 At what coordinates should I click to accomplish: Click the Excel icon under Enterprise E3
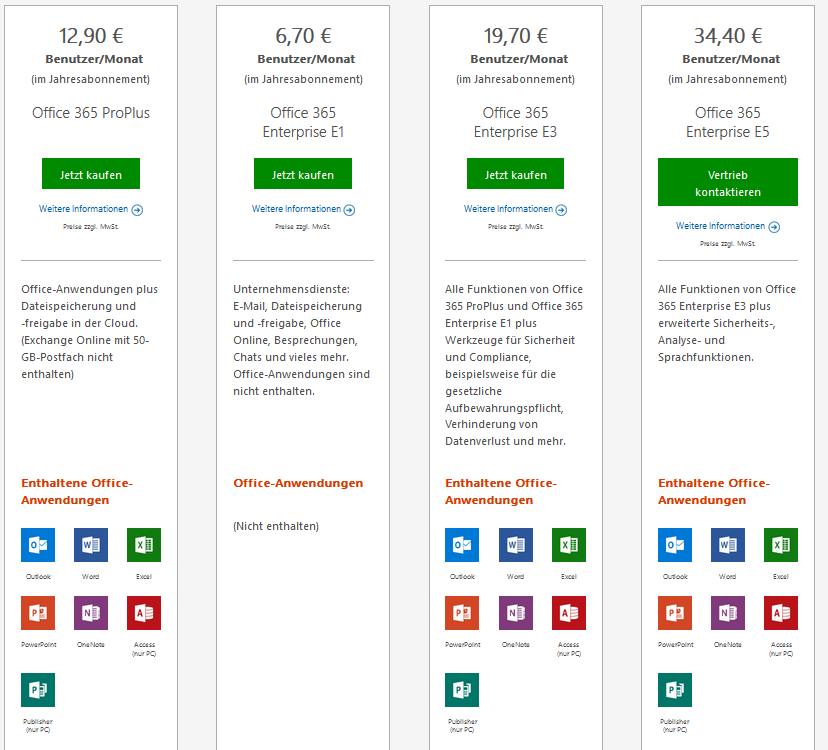569,545
